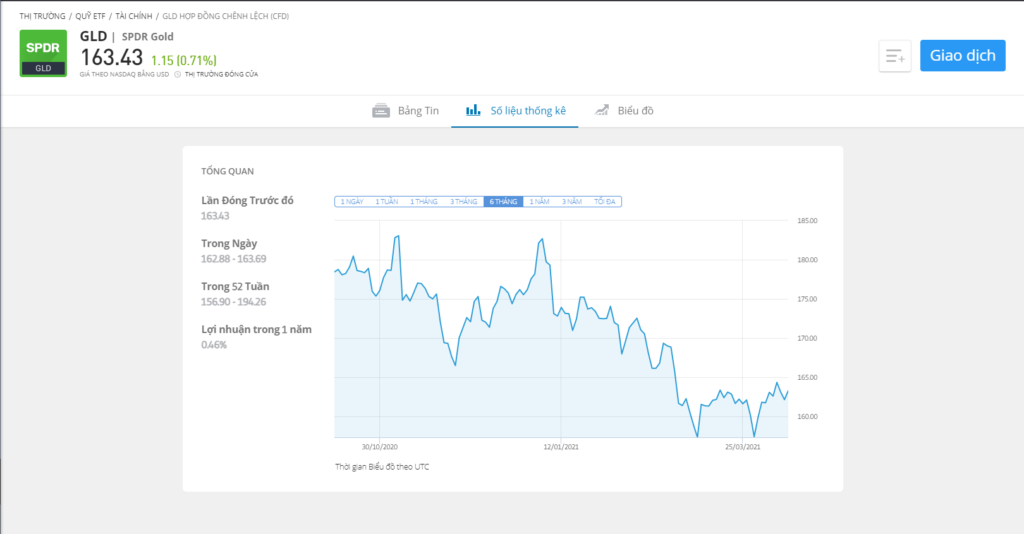
Task: Select the TỐI ĐA chart range
Action: [604, 202]
